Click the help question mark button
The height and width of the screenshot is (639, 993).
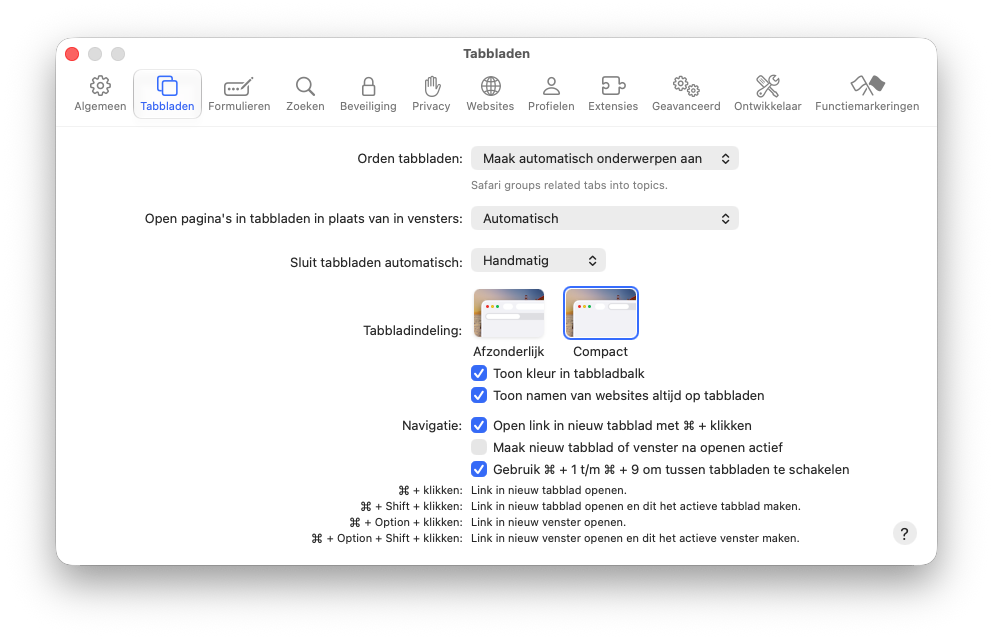point(904,534)
